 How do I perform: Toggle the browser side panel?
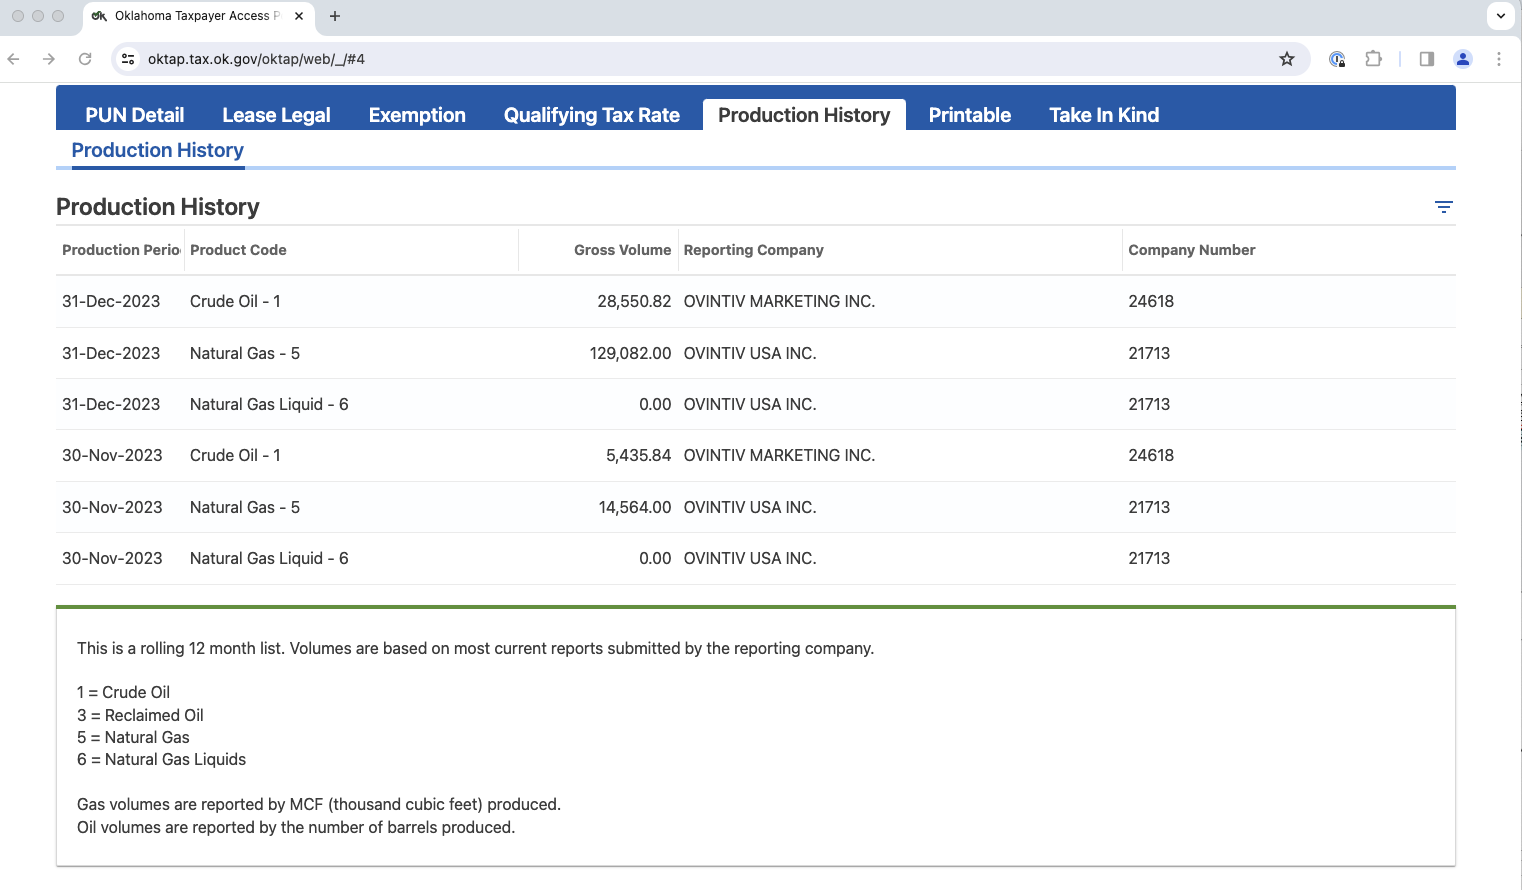[1426, 59]
